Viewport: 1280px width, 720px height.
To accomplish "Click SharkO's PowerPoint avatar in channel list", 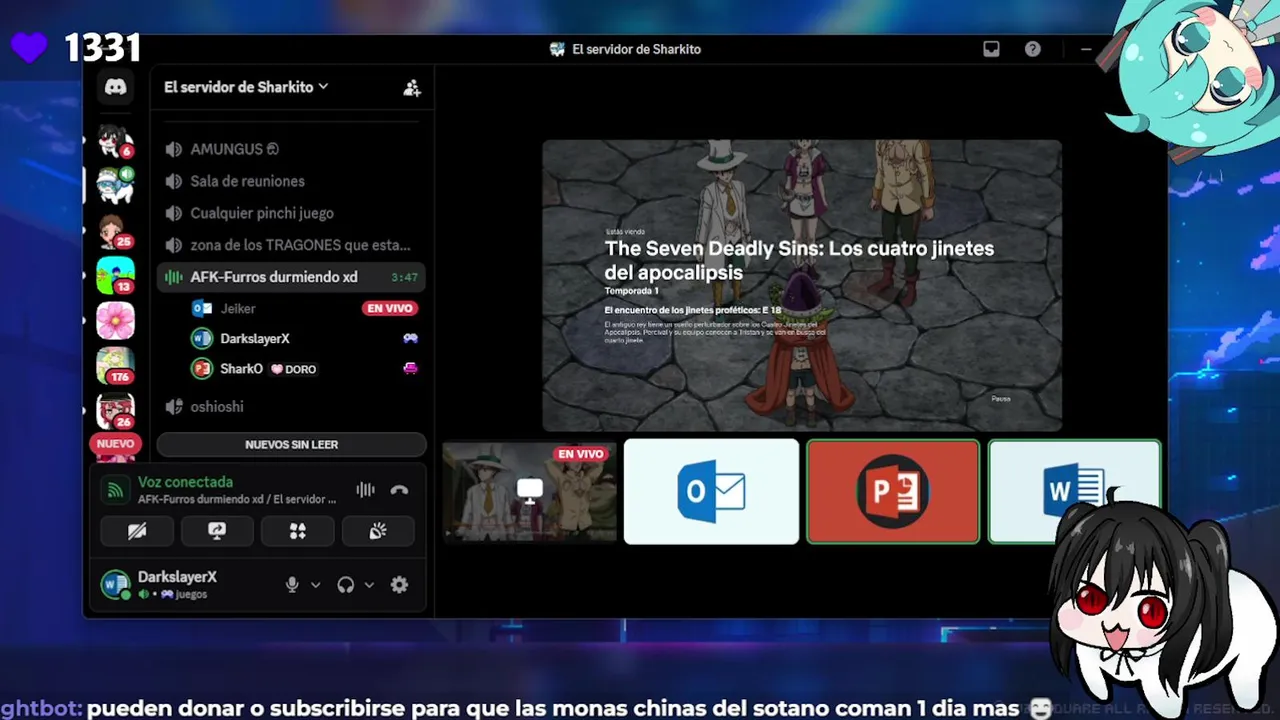I will (x=202, y=369).
